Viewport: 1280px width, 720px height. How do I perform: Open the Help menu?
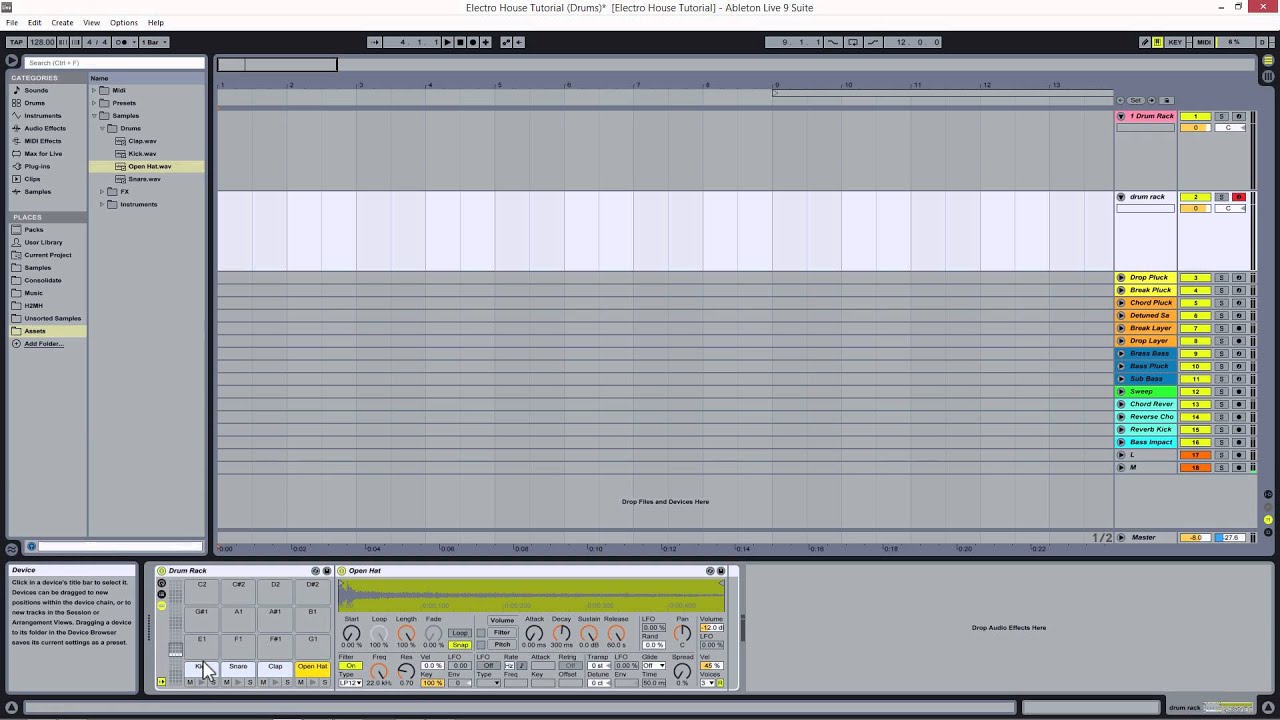pos(156,22)
